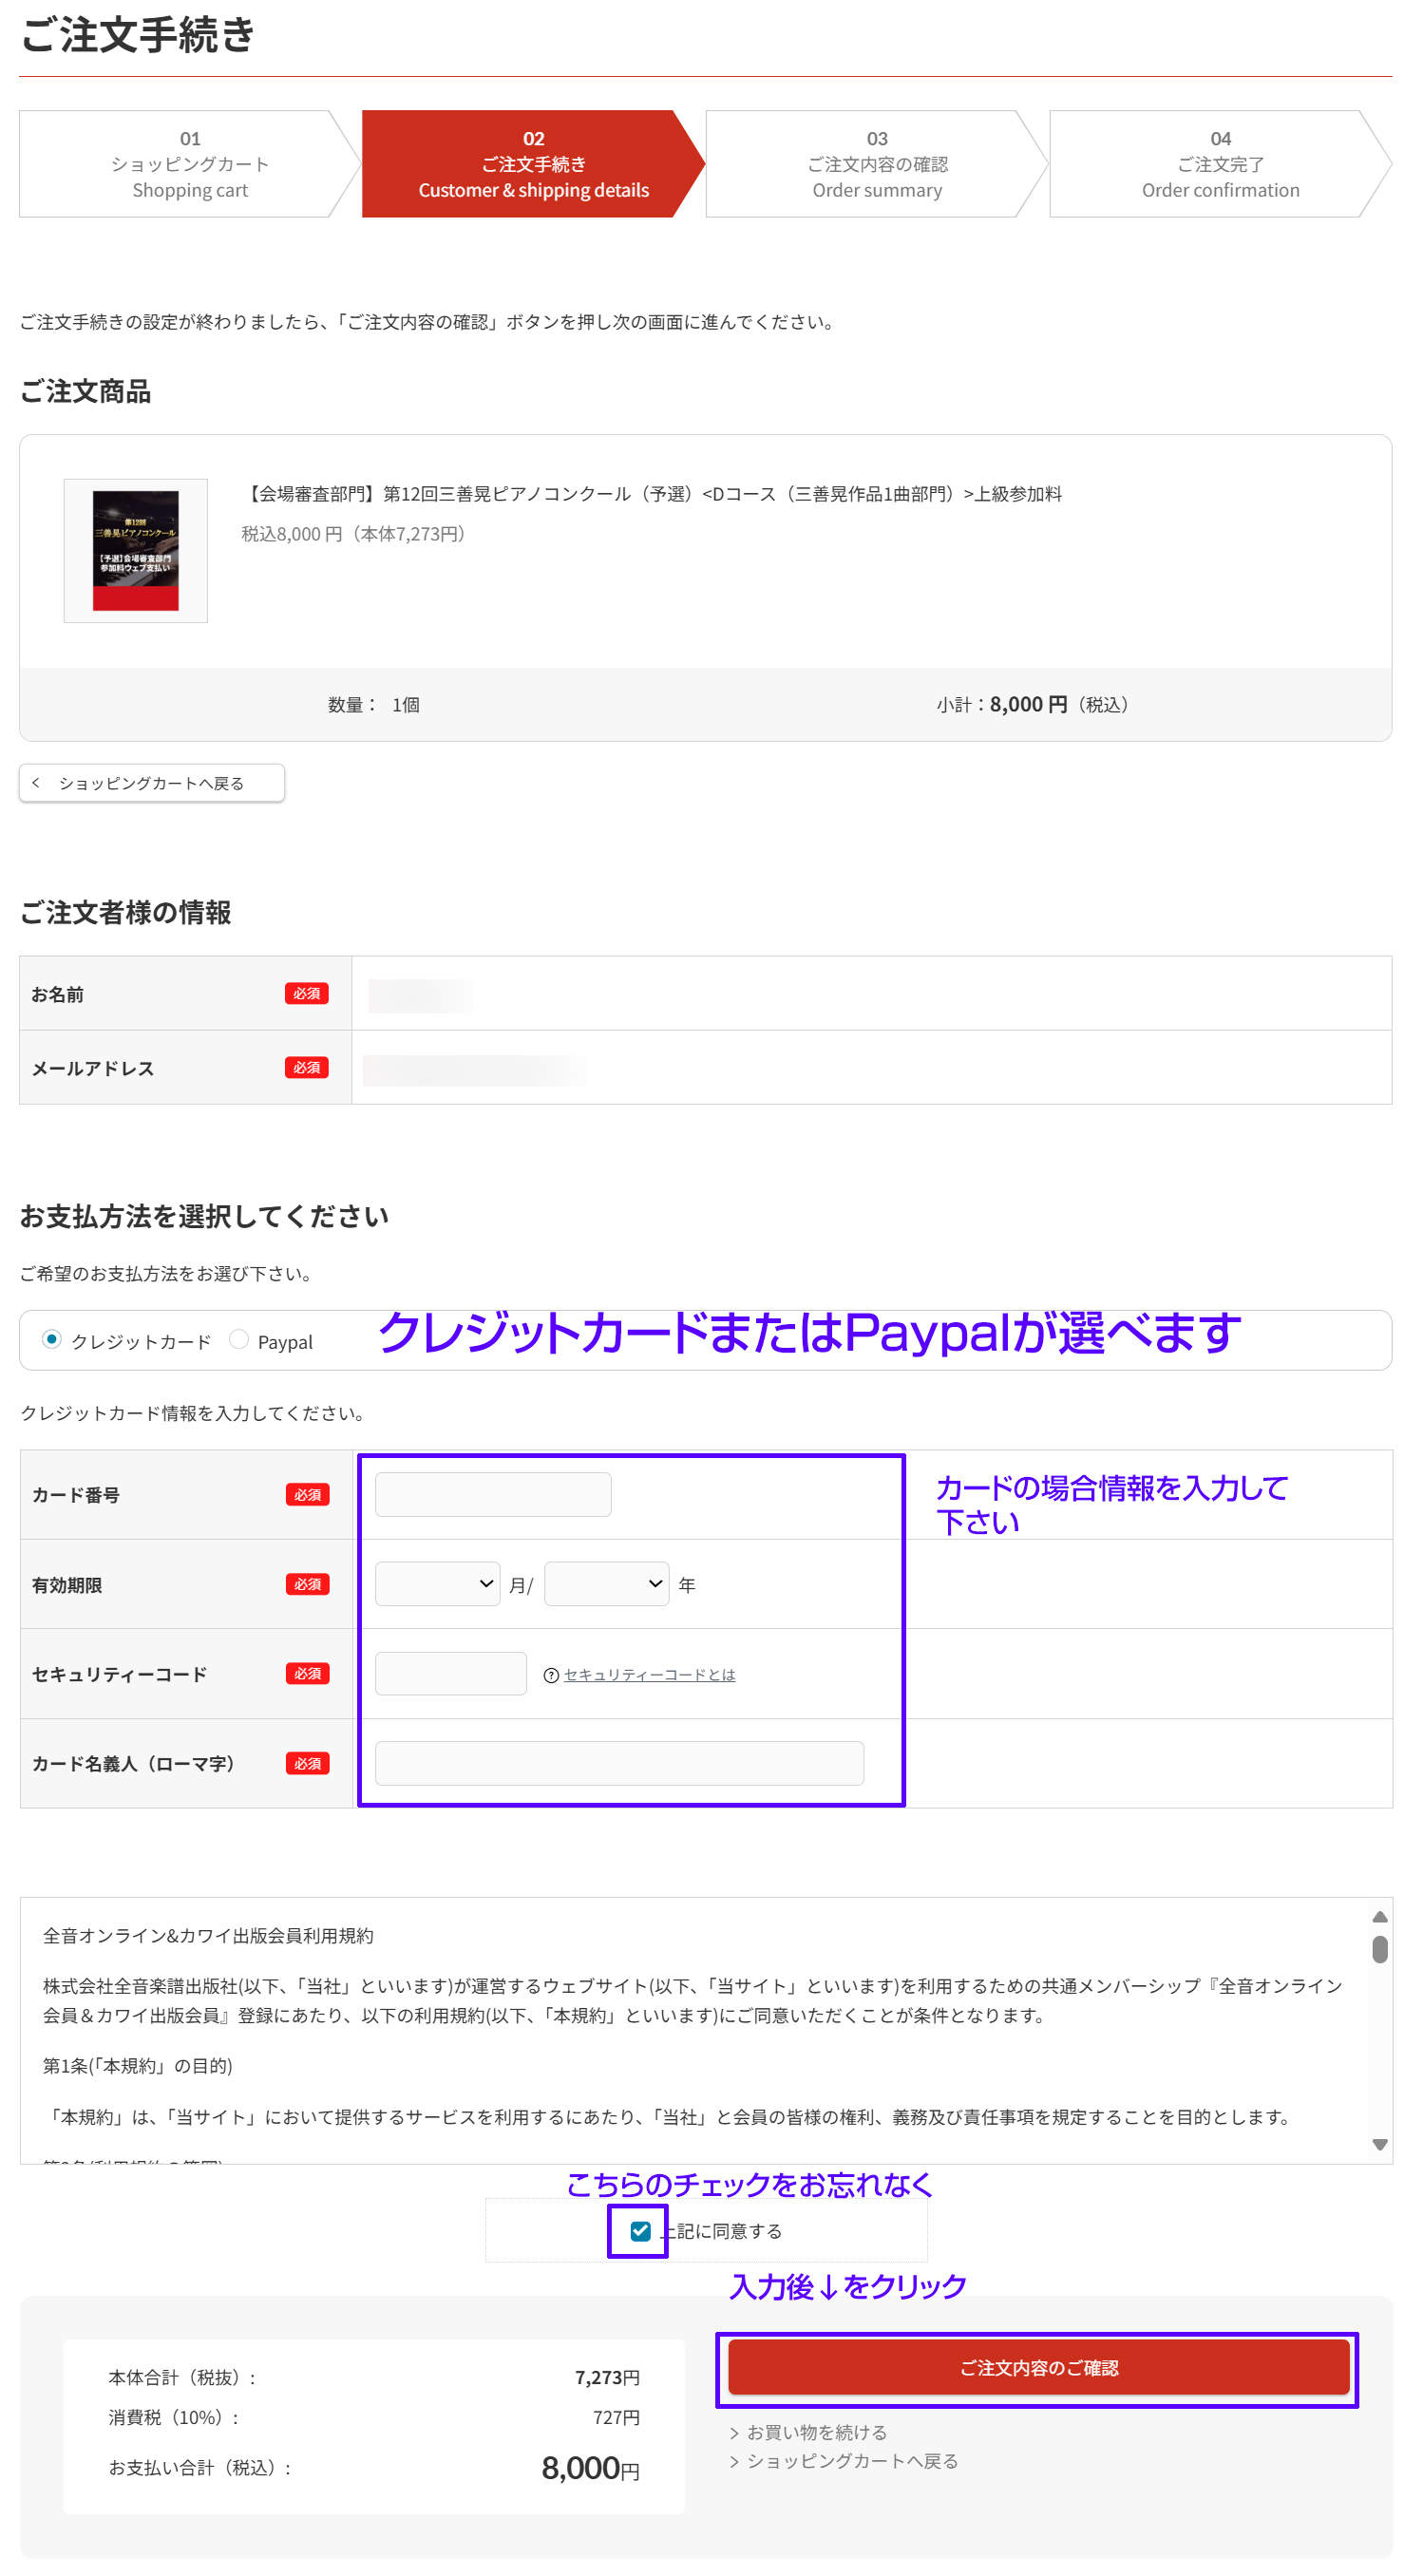Click the terms box scrollbar thumb
The image size is (1423, 2576).
[1380, 1949]
